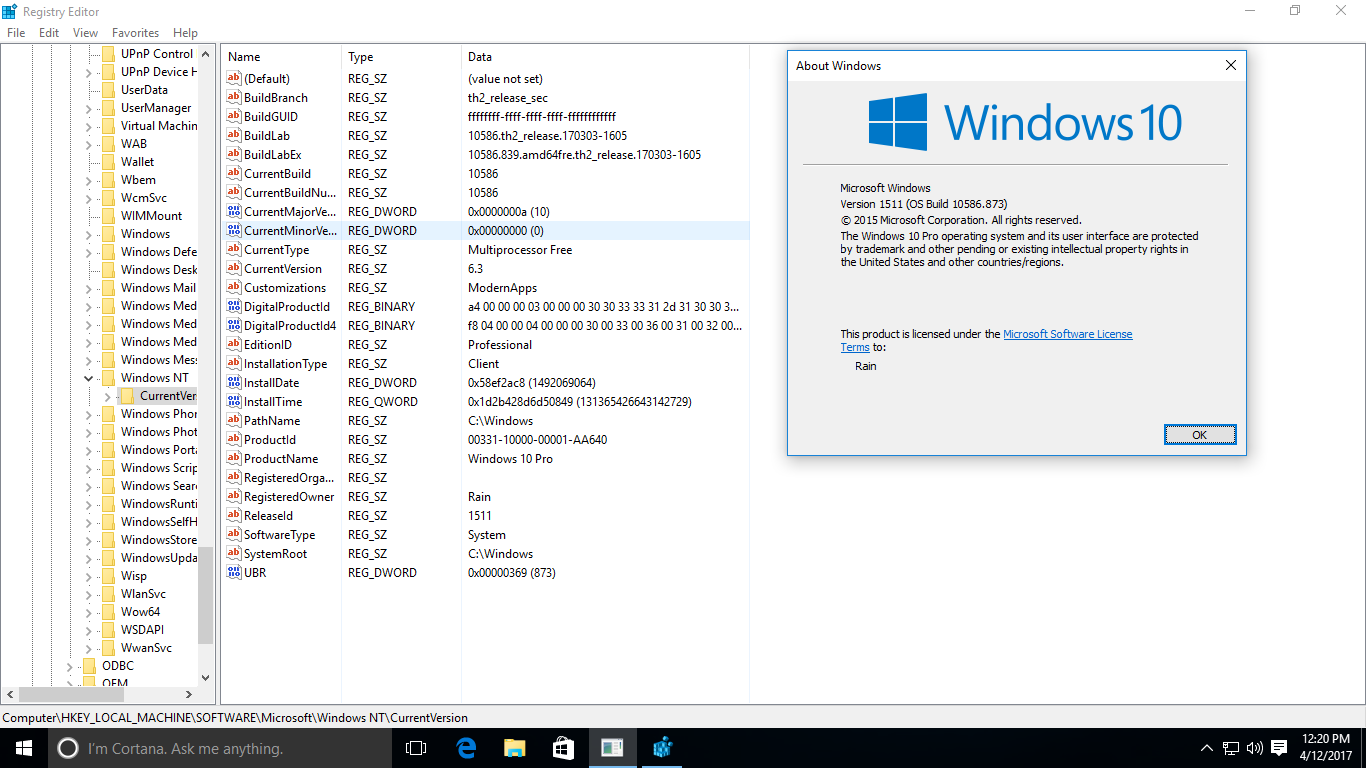The height and width of the screenshot is (768, 1366).
Task: Open the Edit menu
Action: [49, 33]
